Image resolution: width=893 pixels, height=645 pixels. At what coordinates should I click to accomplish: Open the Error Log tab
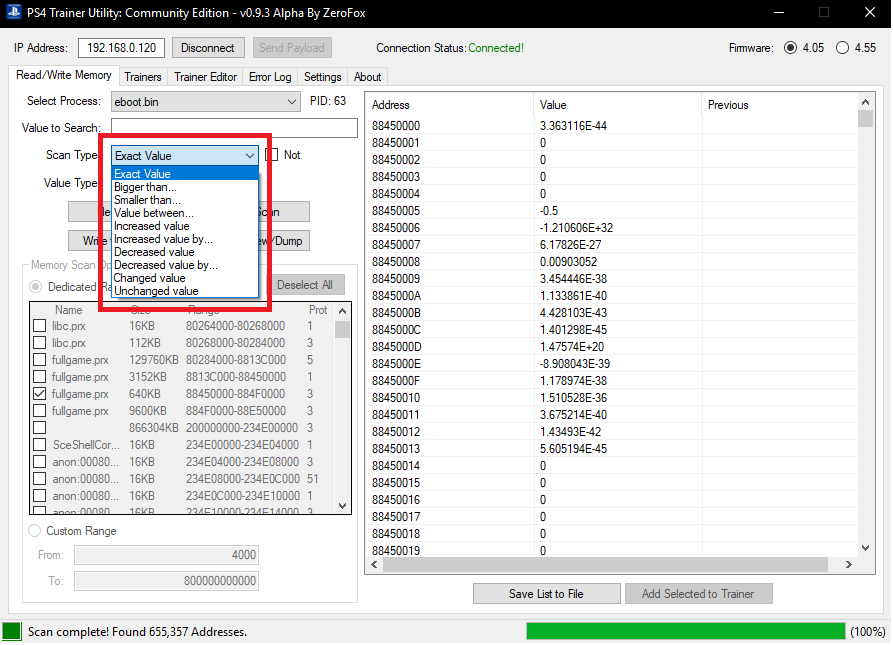tap(270, 77)
